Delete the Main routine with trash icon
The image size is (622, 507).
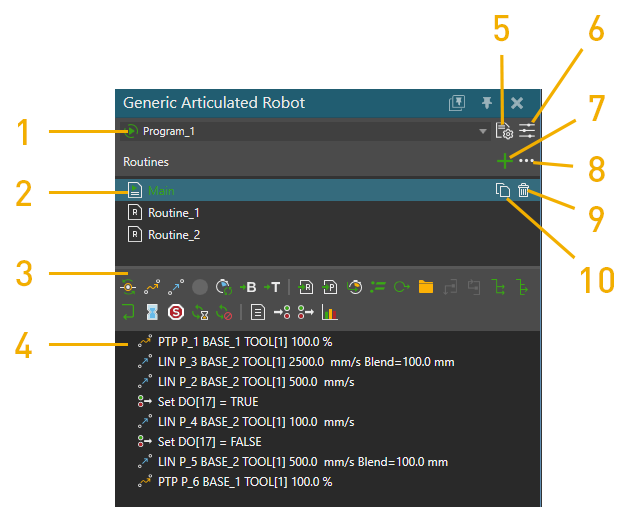(x=524, y=191)
